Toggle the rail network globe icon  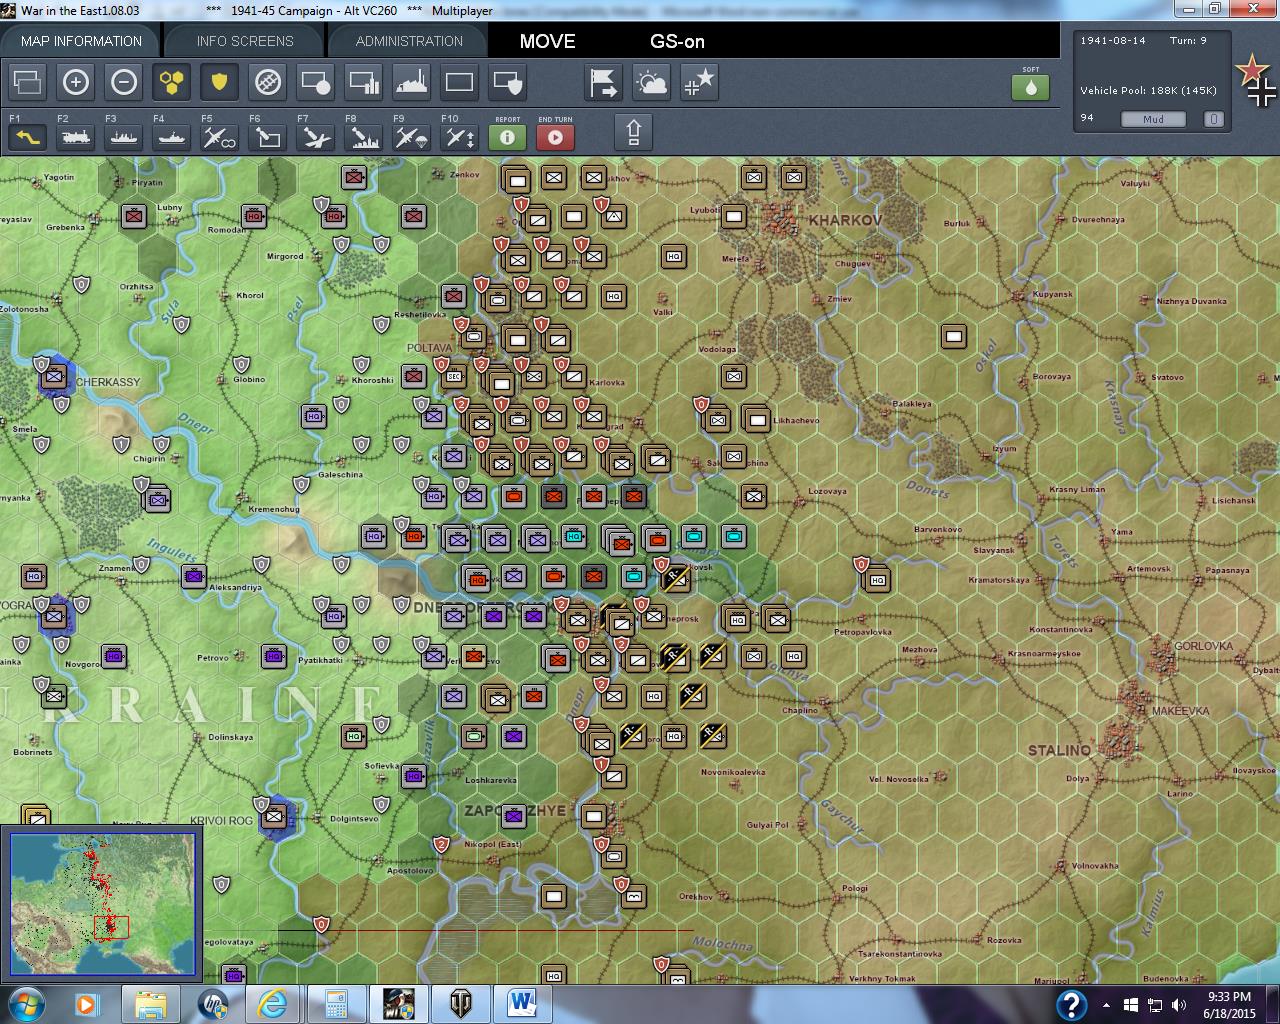(268, 82)
